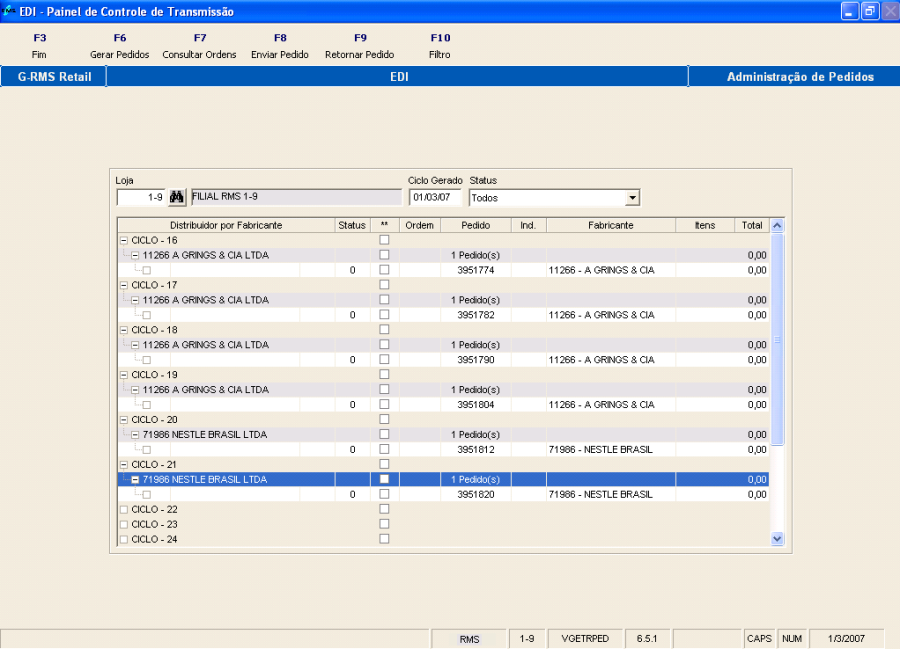Viewport: 900px width, 649px height.
Task: Click the Ordem column header
Action: tap(420, 226)
